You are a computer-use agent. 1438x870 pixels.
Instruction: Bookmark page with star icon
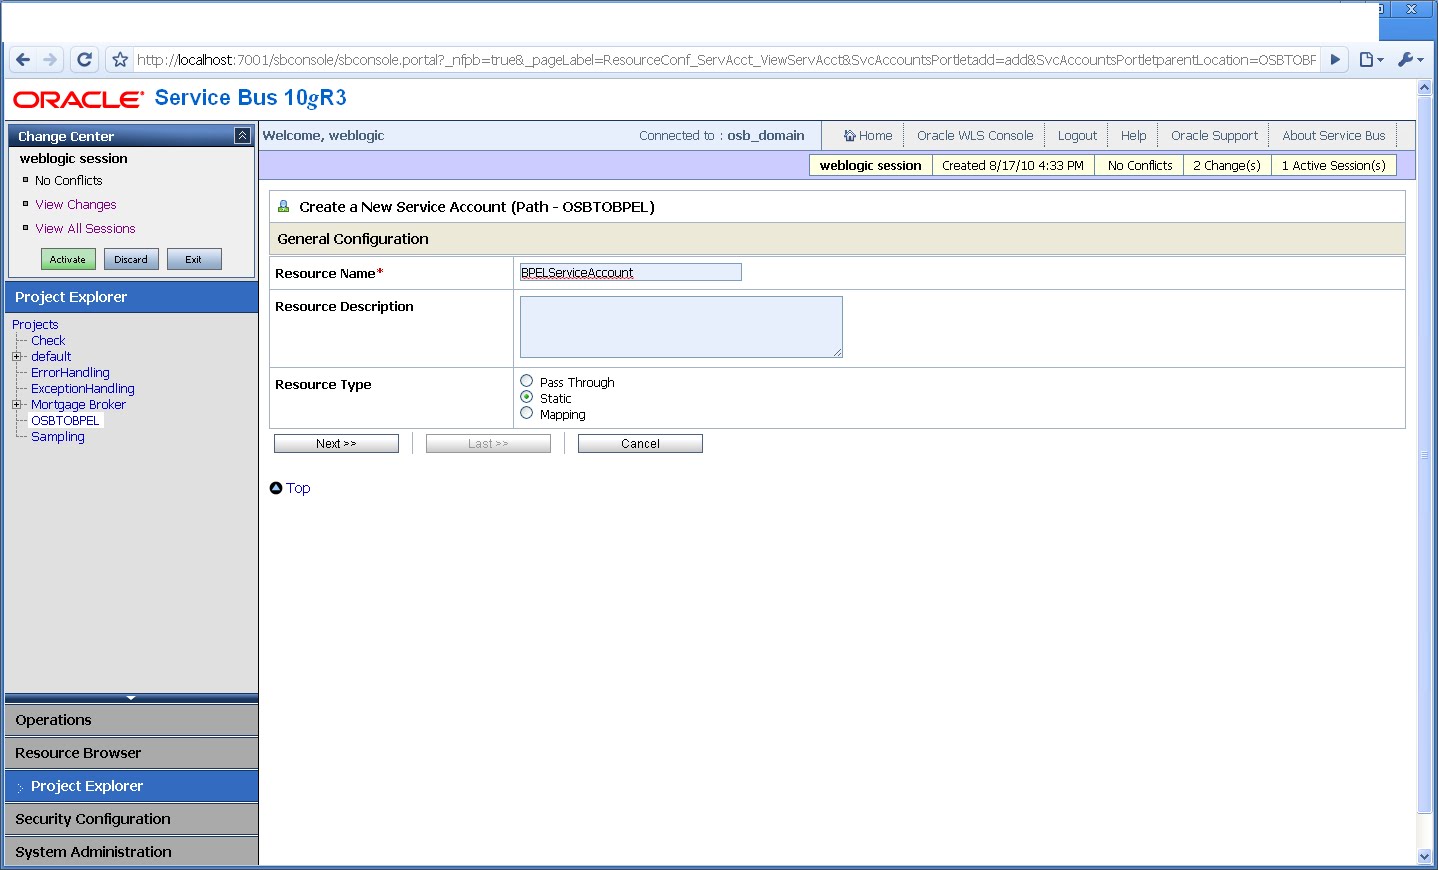[120, 60]
